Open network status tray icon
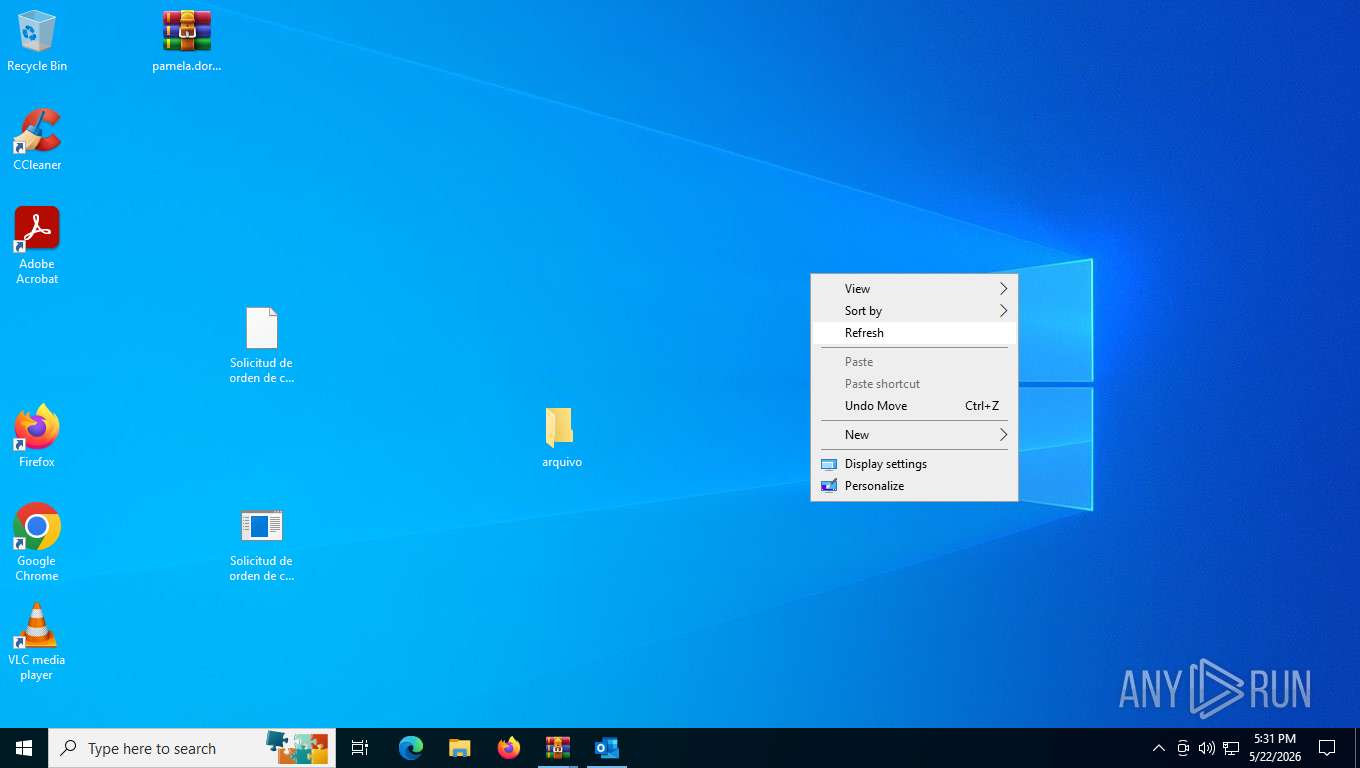The width and height of the screenshot is (1360, 768). tap(1231, 748)
